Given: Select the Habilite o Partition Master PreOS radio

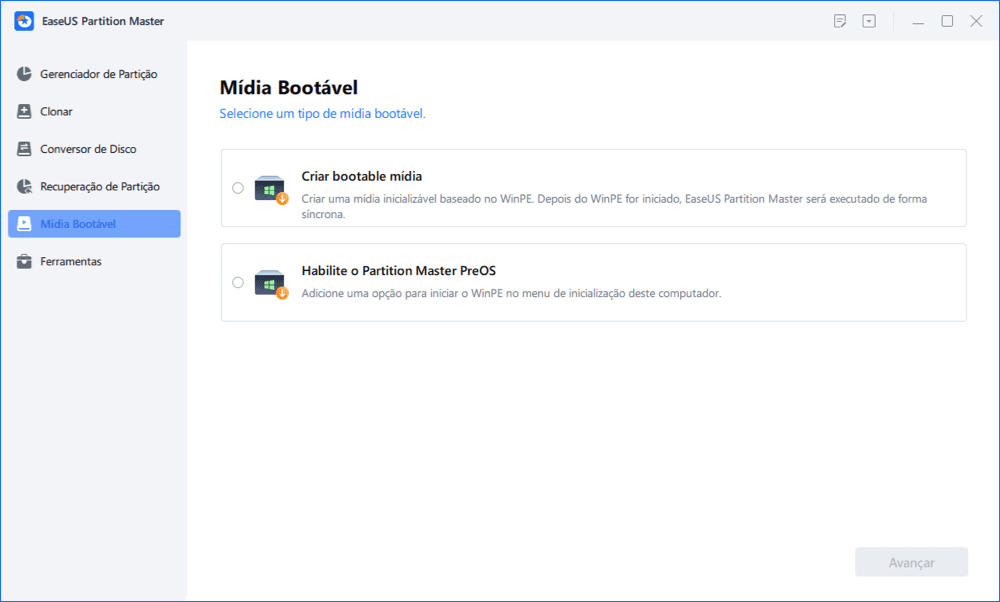Looking at the screenshot, I should (x=238, y=283).
